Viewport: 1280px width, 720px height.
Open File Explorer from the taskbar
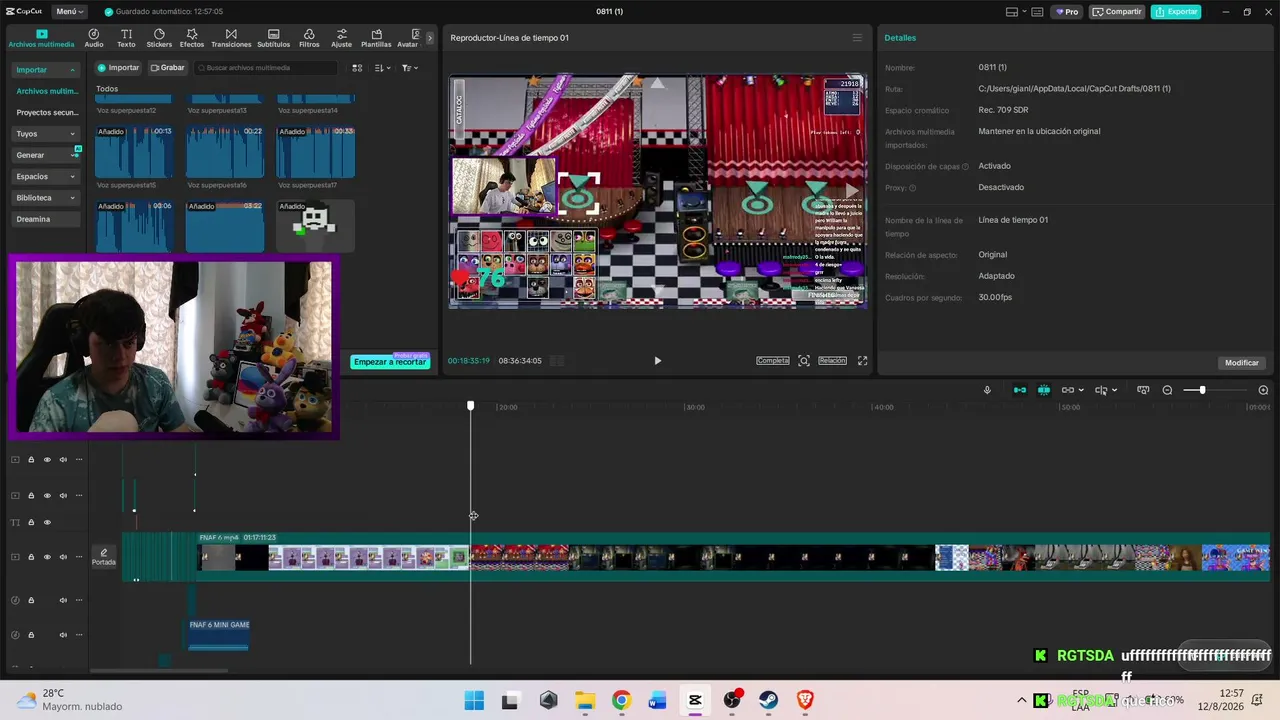584,700
